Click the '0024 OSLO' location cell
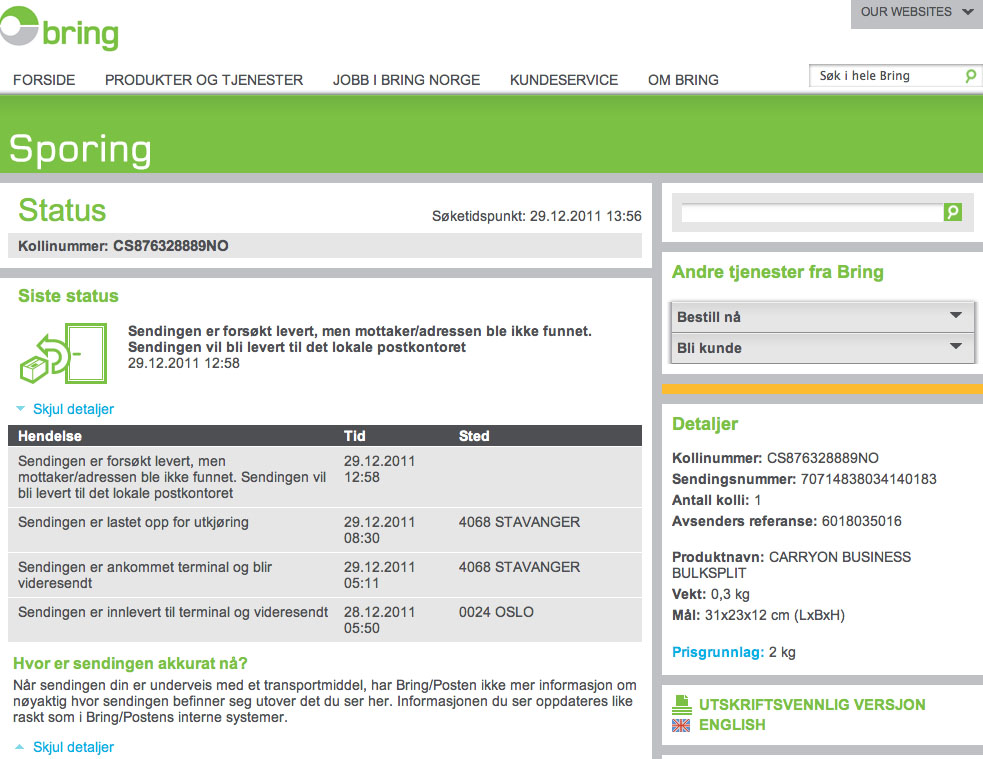This screenshot has width=983, height=759. pyautogui.click(x=496, y=612)
